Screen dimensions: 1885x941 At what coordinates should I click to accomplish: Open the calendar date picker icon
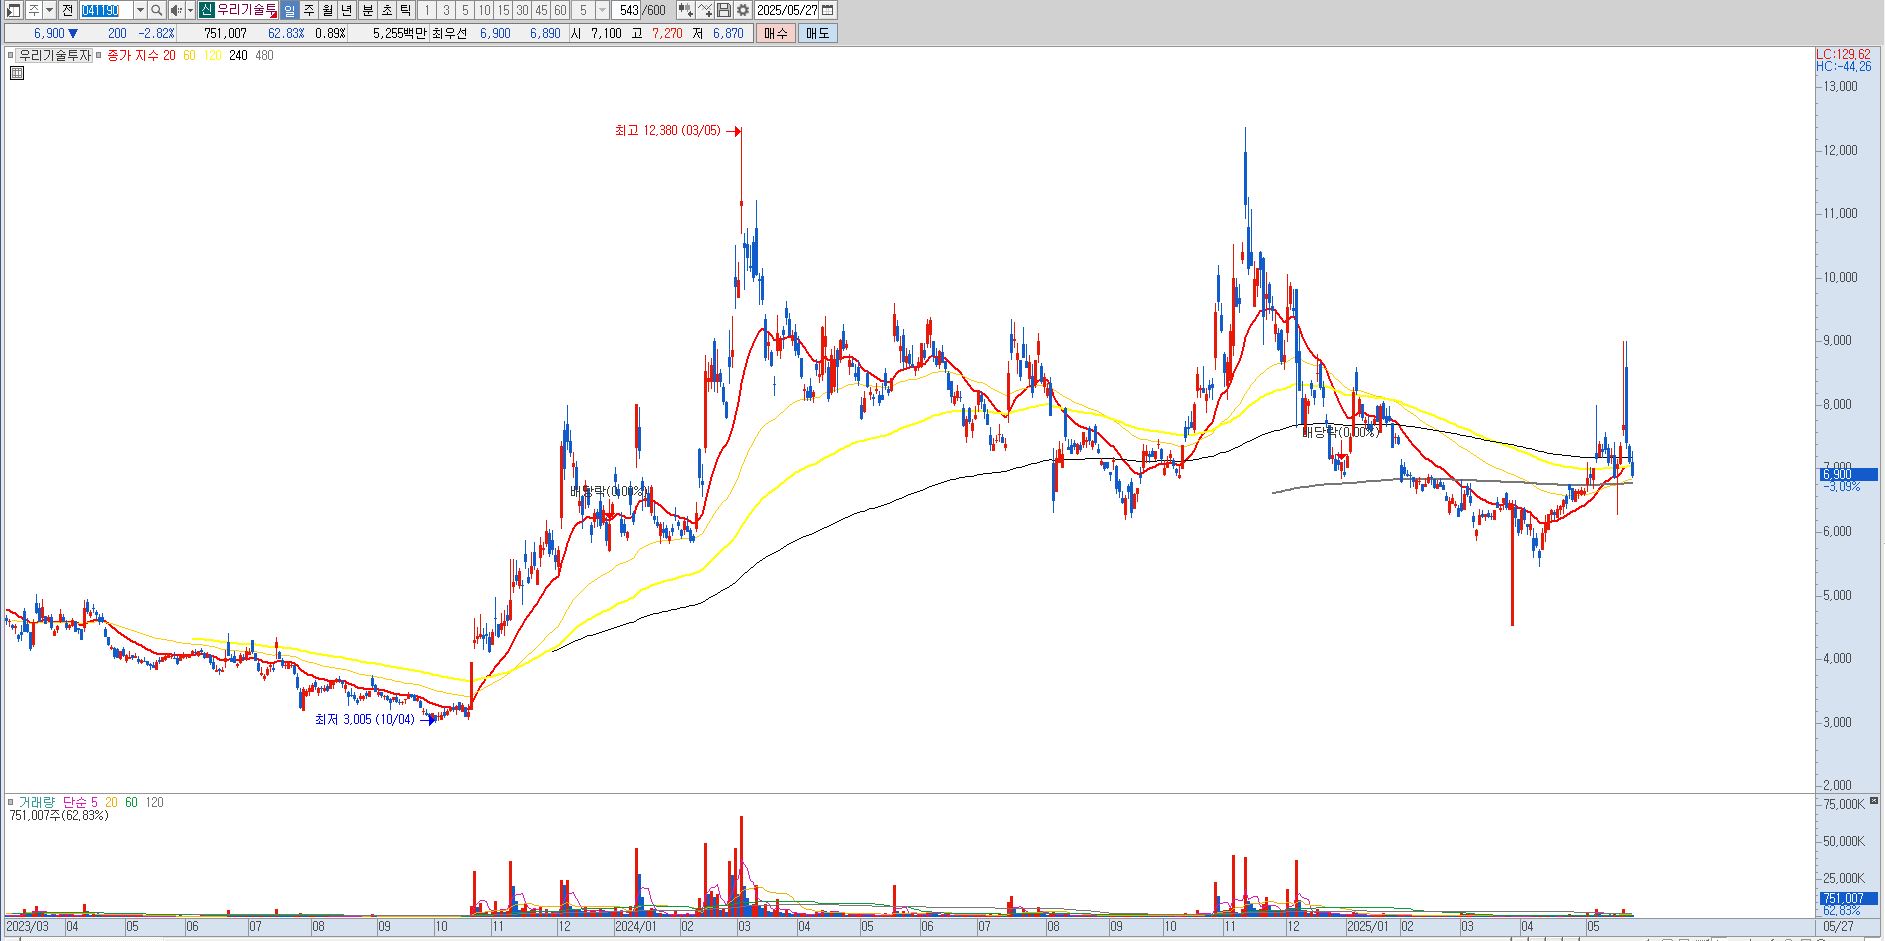pyautogui.click(x=827, y=10)
